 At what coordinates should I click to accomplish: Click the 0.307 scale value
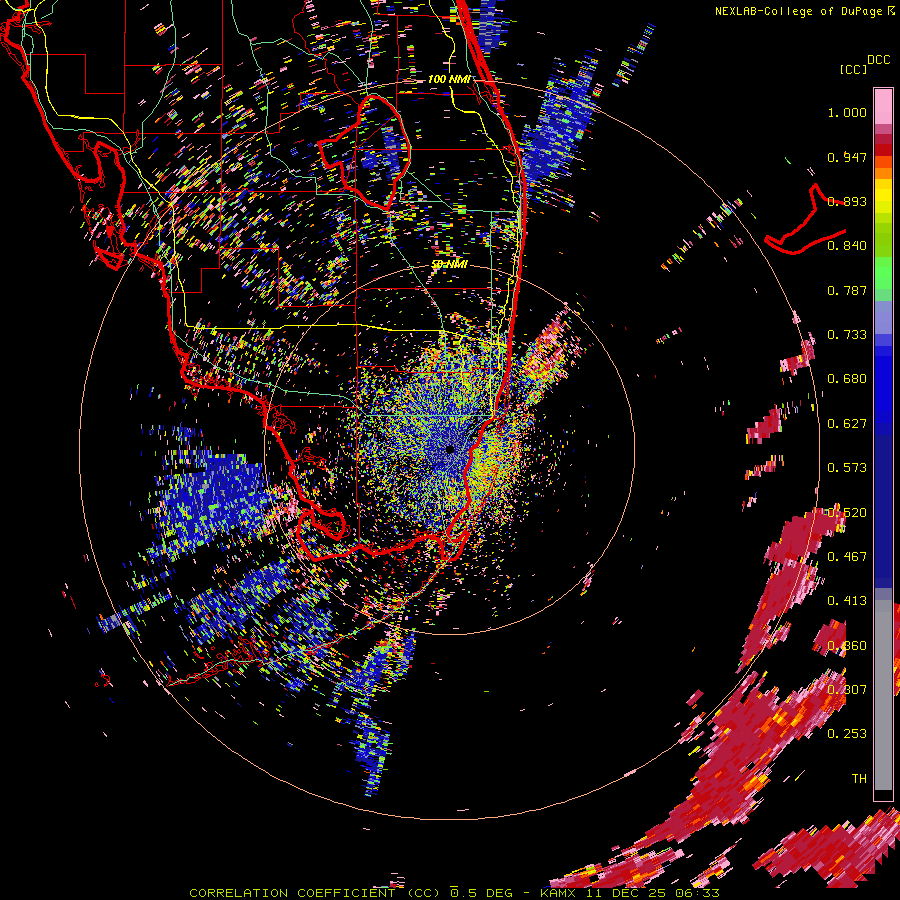point(847,690)
